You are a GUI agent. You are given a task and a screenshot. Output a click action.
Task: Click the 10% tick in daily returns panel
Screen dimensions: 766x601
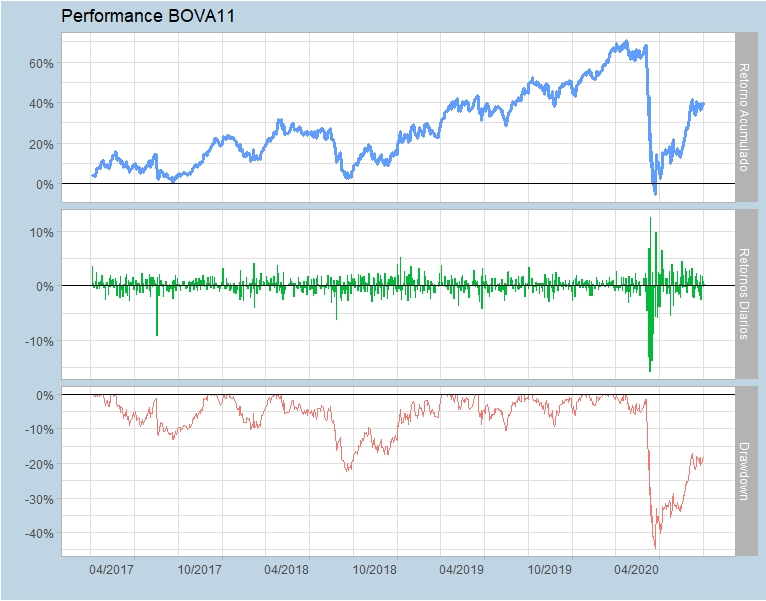click(40, 232)
